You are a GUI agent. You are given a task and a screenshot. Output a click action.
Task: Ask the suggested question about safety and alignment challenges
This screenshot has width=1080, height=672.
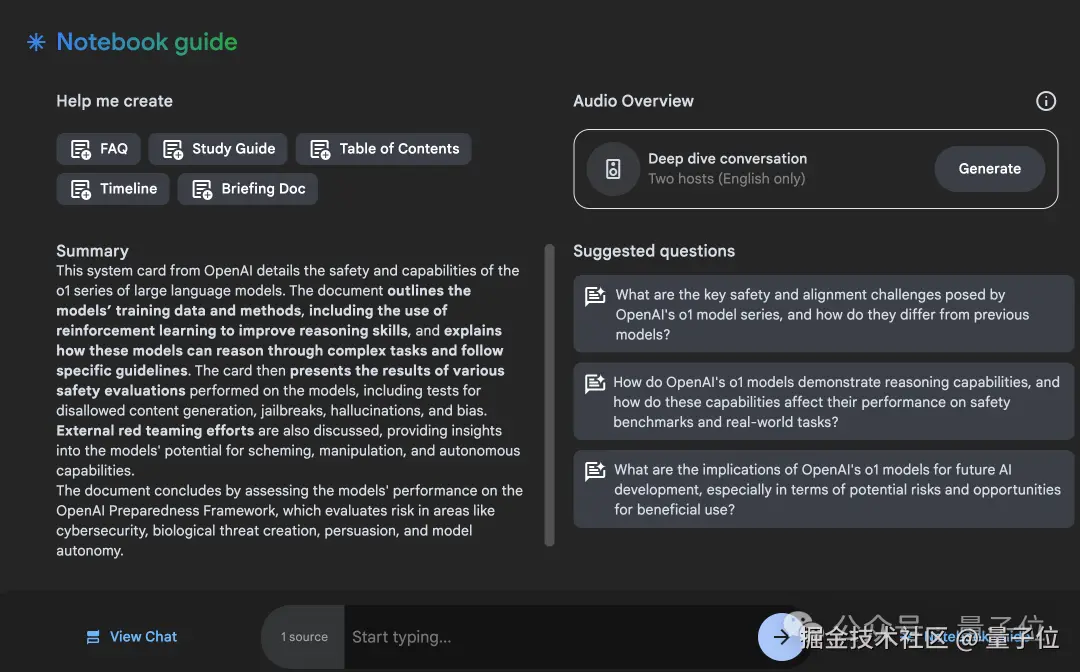point(823,315)
